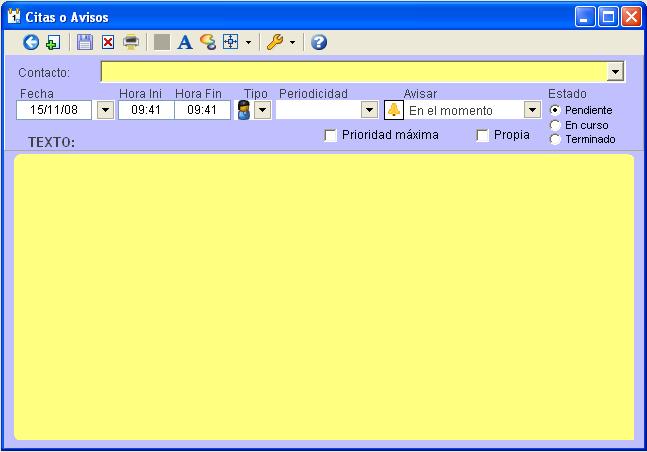The width and height of the screenshot is (647, 452).
Task: Open the color palette icon
Action: click(x=208, y=42)
